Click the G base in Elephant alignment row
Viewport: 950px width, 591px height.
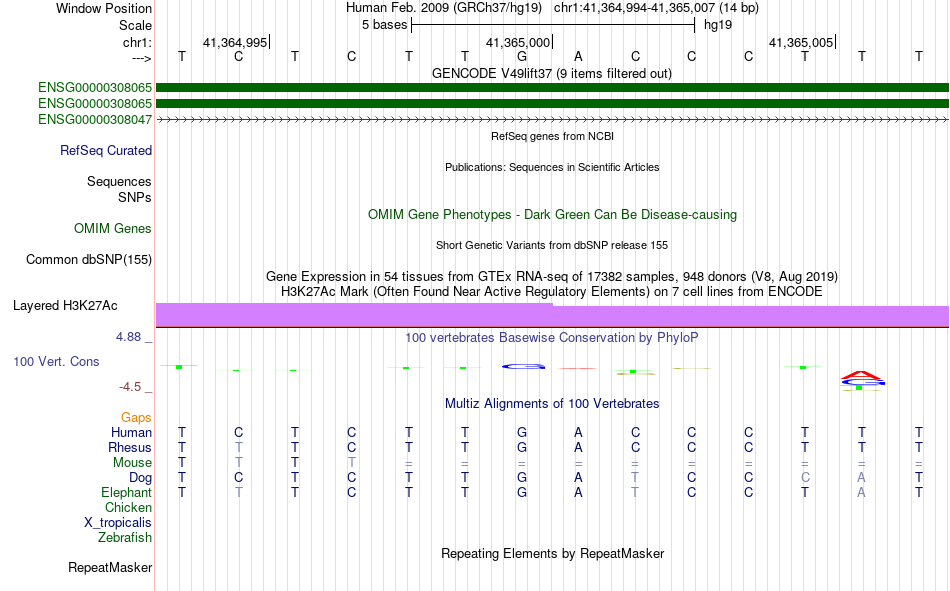click(x=522, y=492)
